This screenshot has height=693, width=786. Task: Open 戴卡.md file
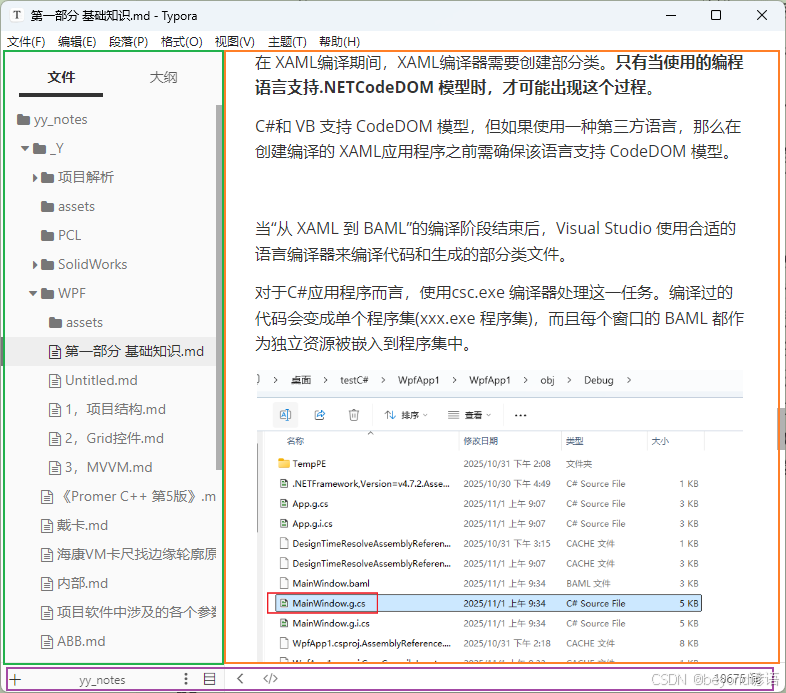click(x=74, y=526)
